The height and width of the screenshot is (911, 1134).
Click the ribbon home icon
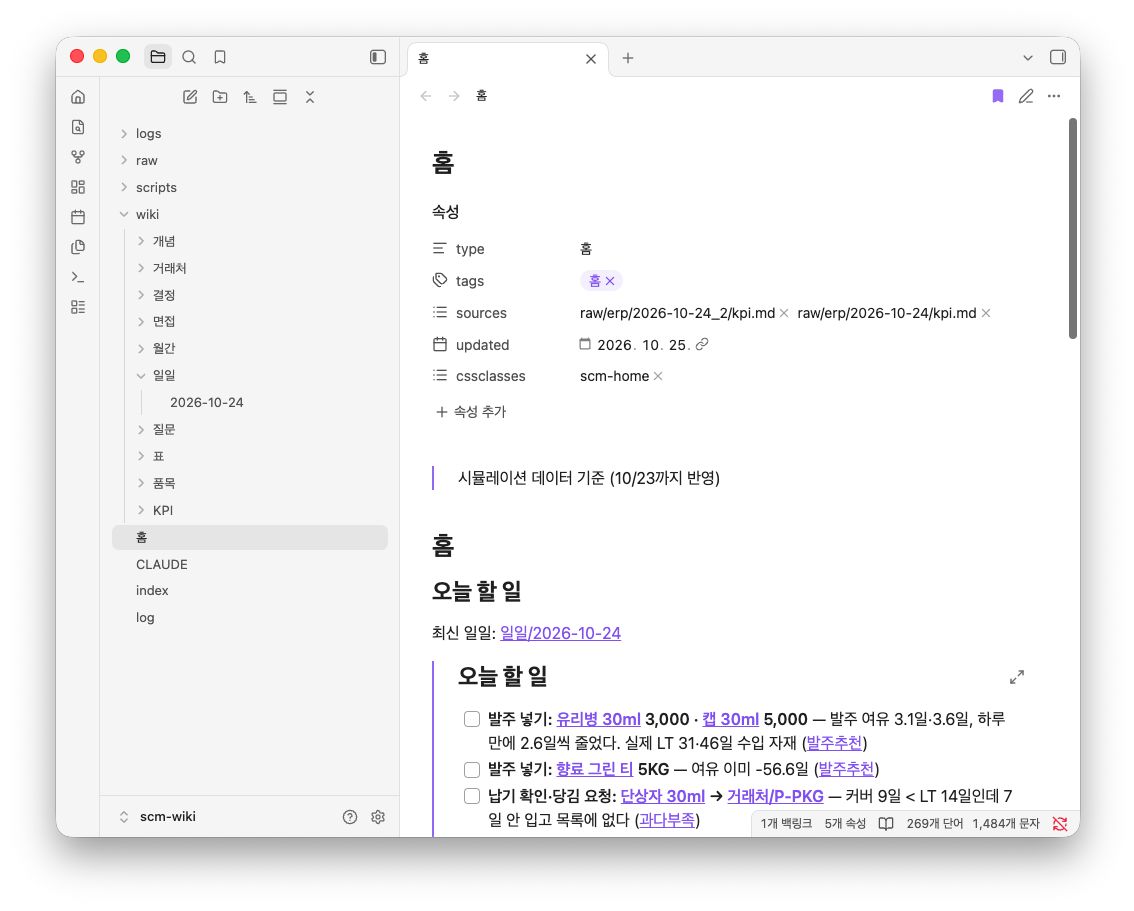pos(78,97)
